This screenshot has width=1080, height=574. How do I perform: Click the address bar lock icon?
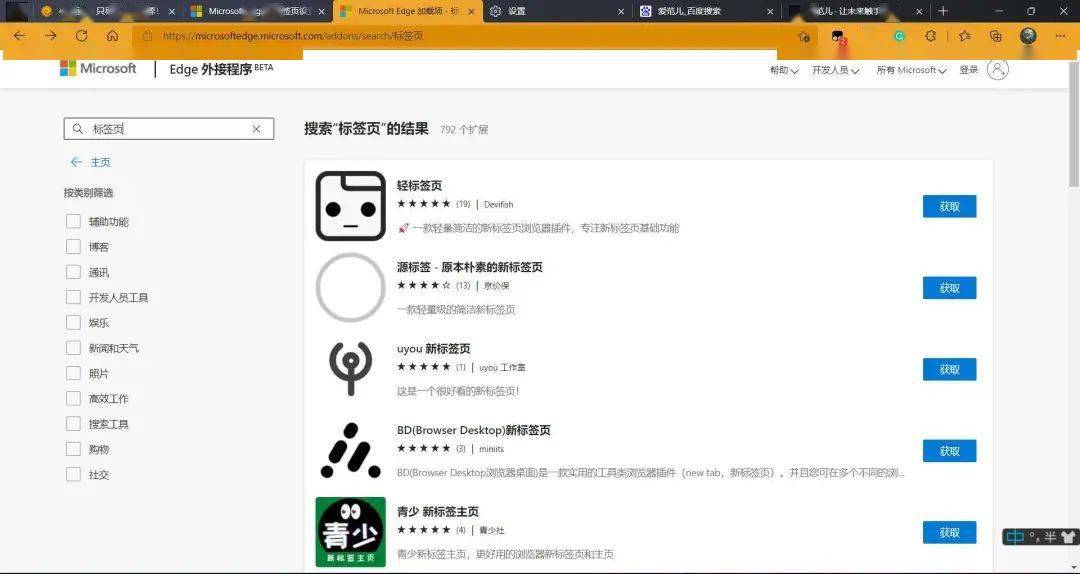(x=147, y=36)
